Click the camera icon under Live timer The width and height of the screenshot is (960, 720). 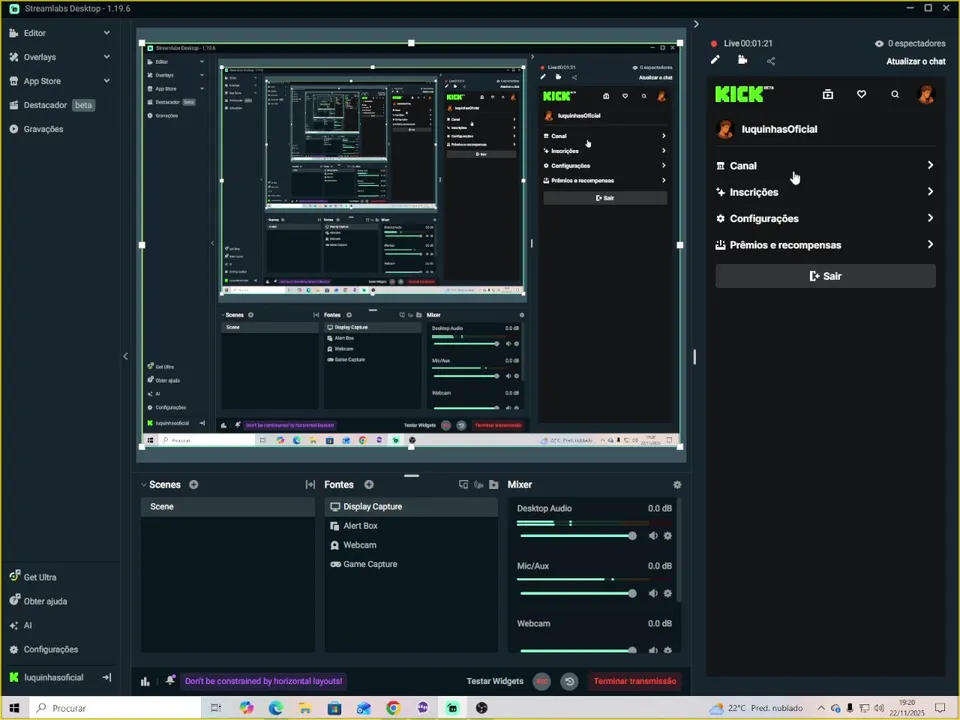743,60
